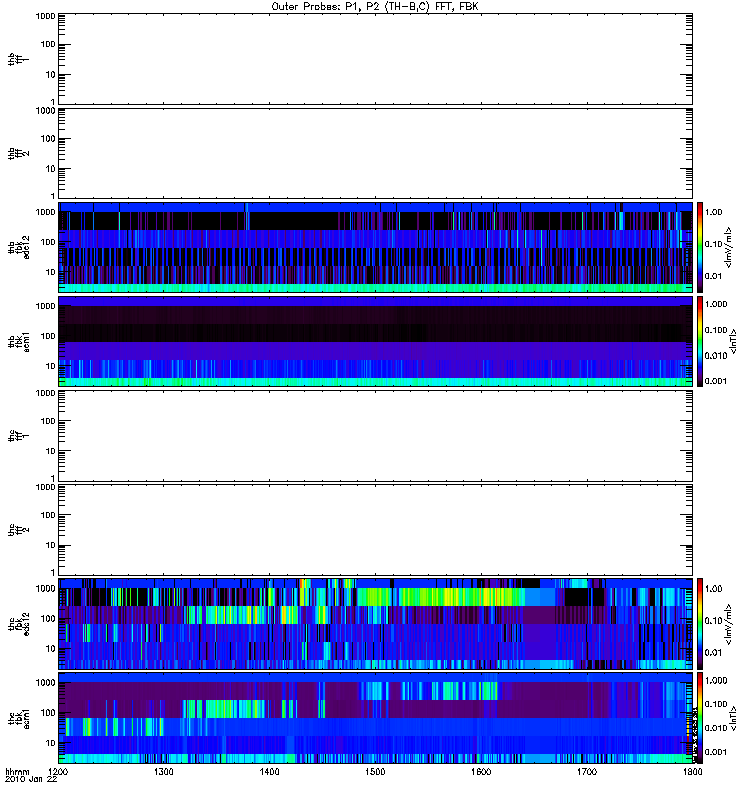The image size is (750, 800).
Task: Click the thc fbk scm1 color bar
Action: coord(700,718)
